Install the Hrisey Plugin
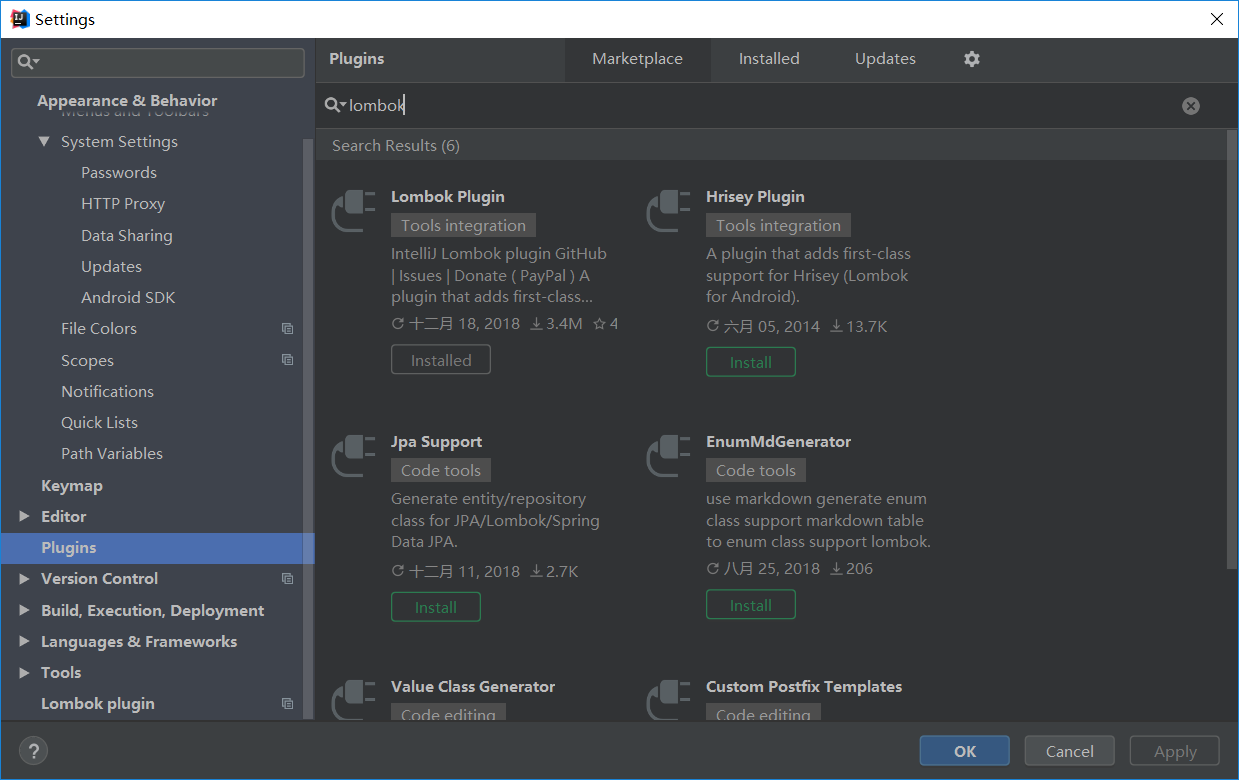Image resolution: width=1239 pixels, height=780 pixels. pyautogui.click(x=750, y=361)
